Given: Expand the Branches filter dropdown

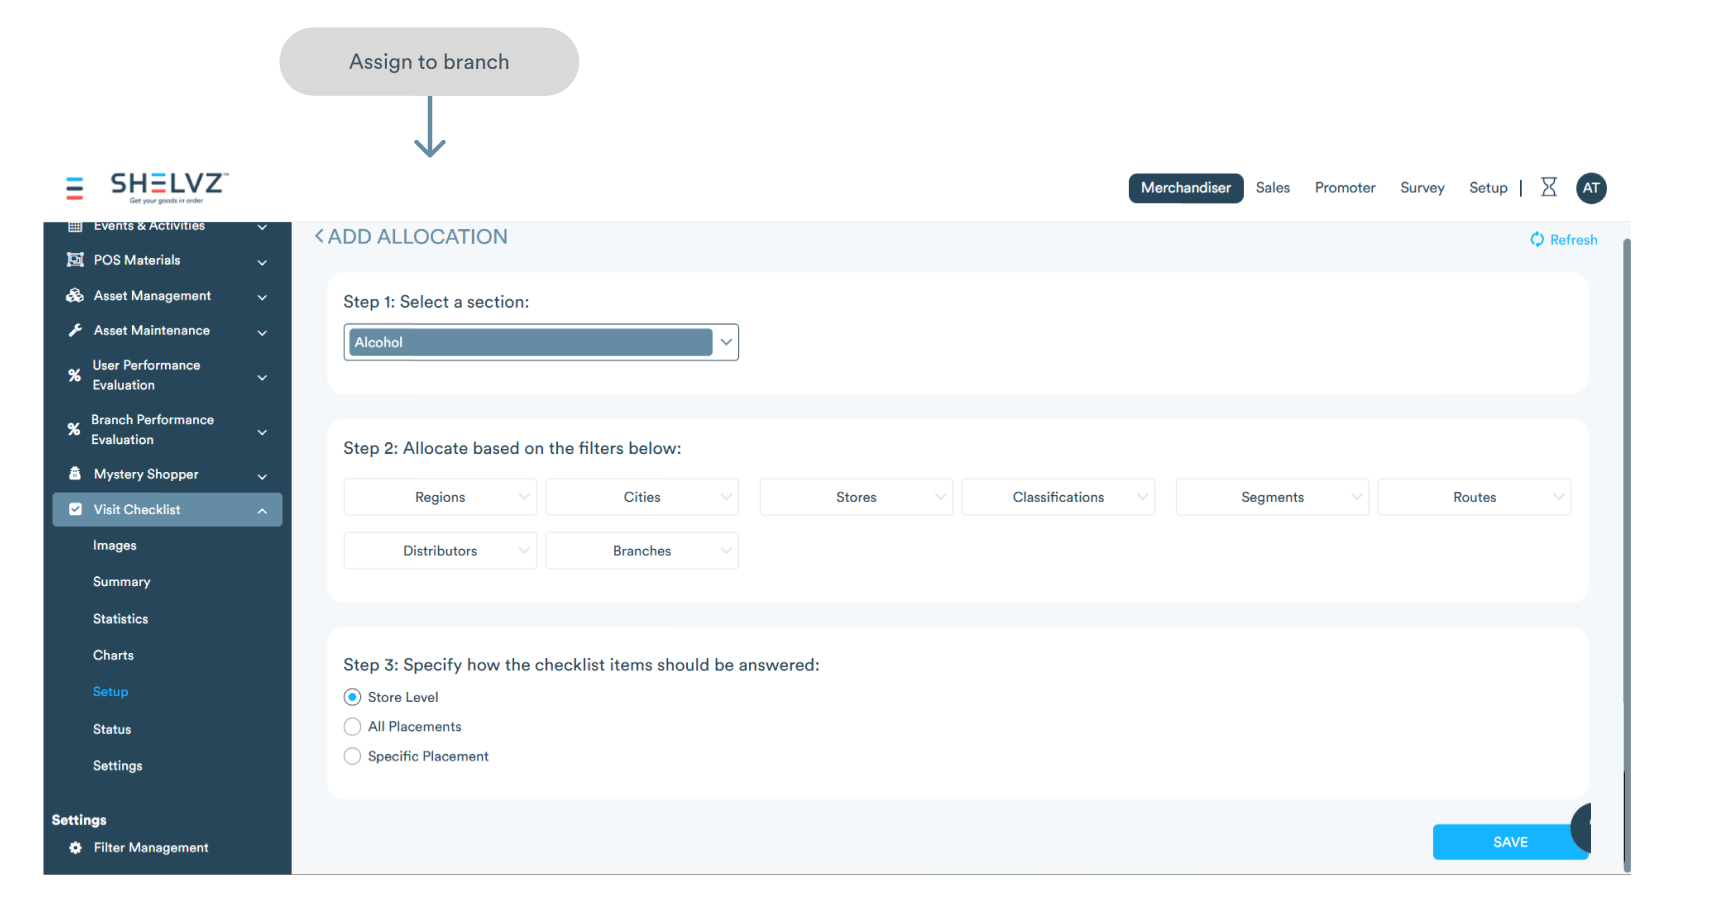Looking at the screenshot, I should [642, 551].
